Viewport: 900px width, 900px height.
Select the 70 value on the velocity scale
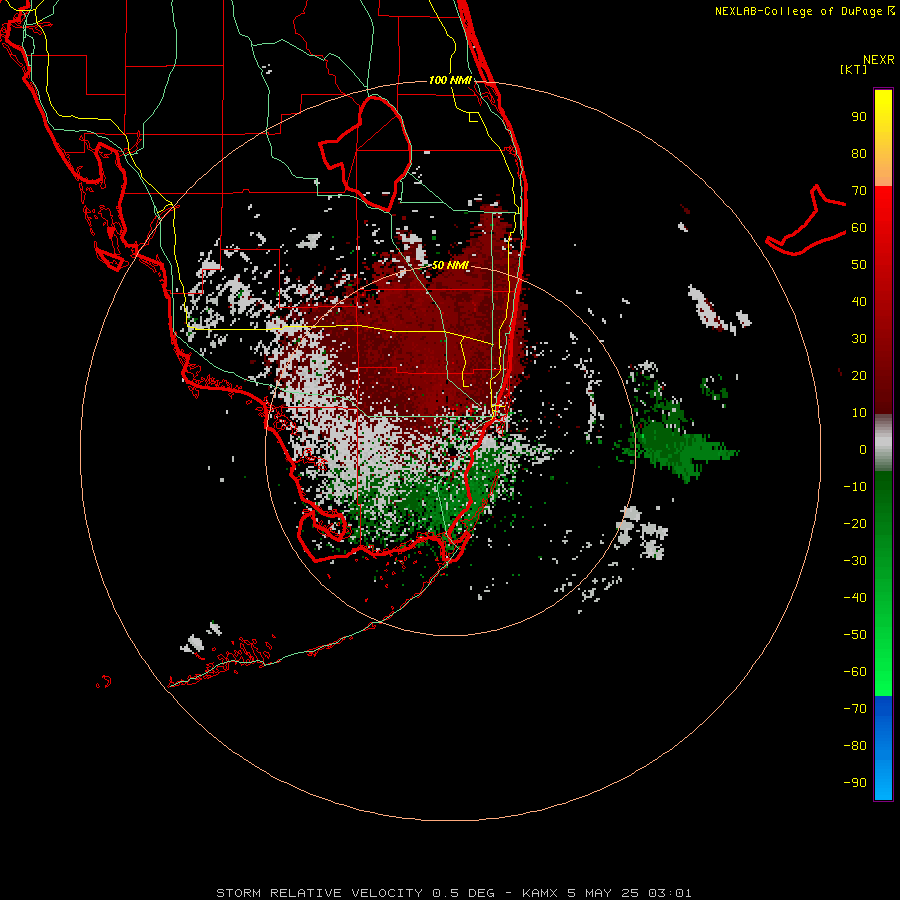[x=859, y=191]
